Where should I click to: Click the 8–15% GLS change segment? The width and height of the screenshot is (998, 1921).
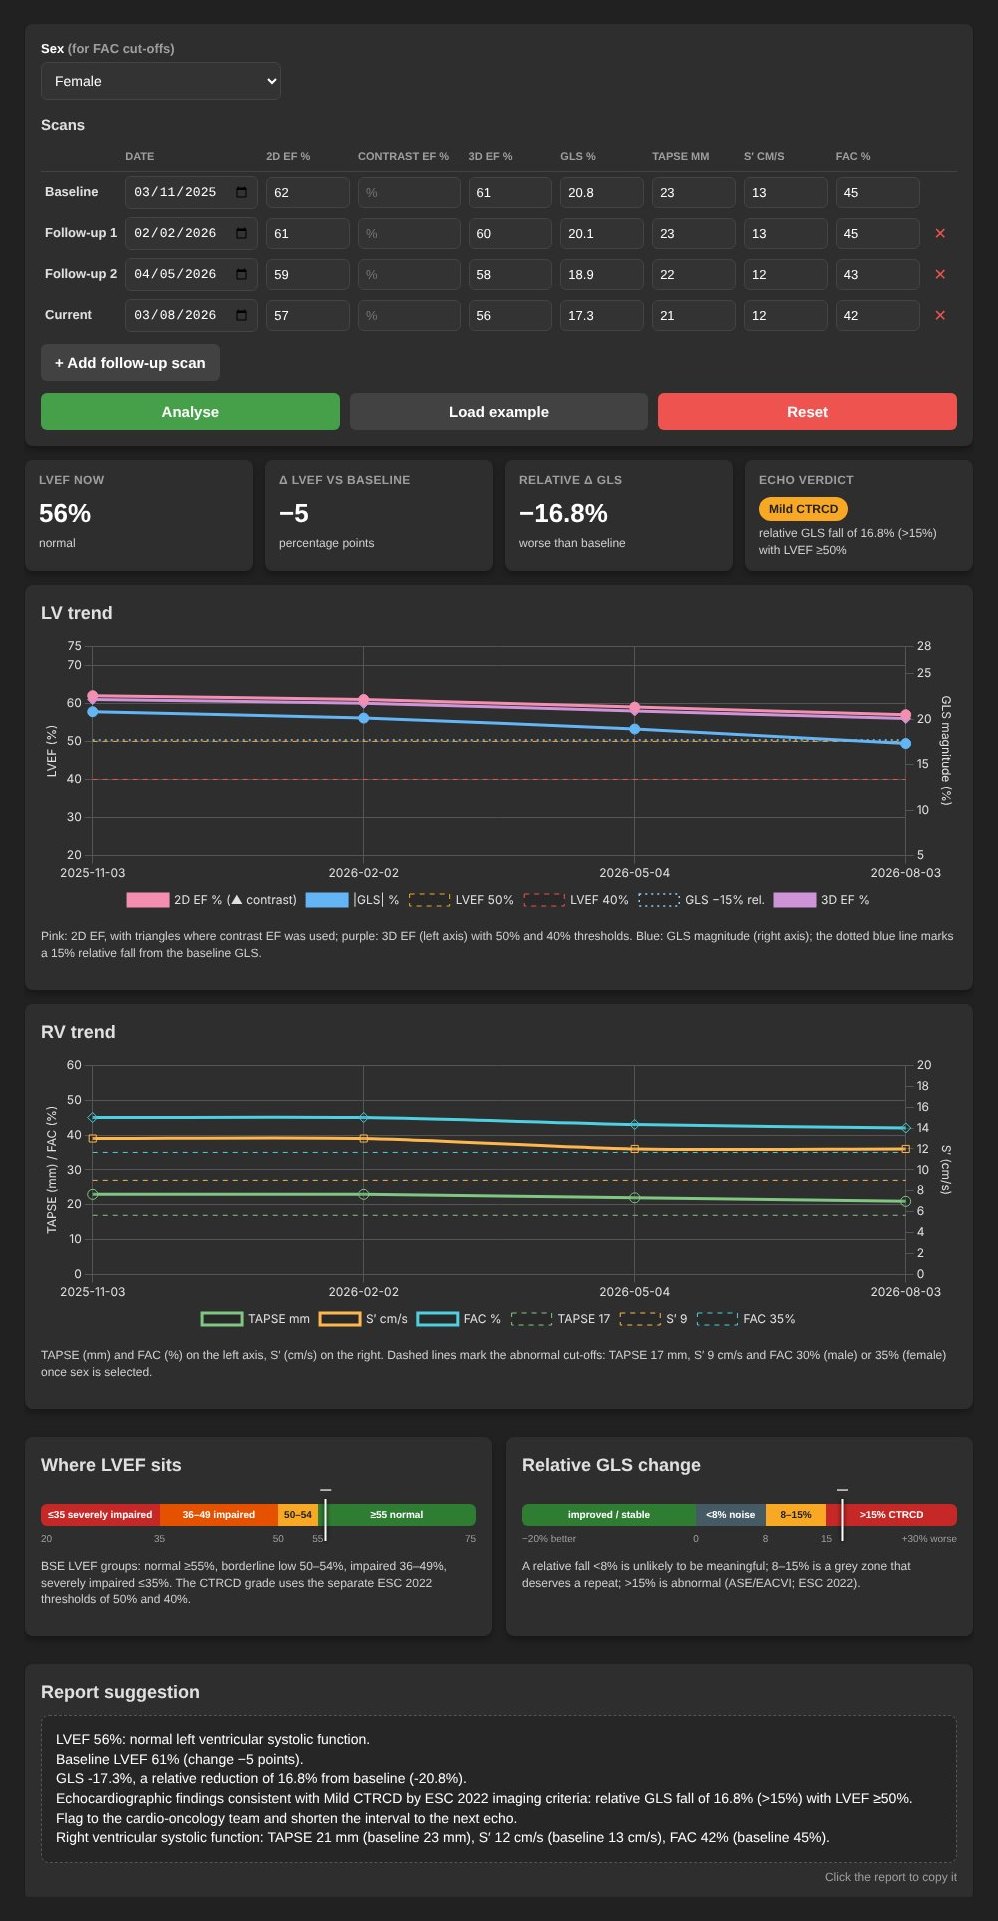(x=796, y=1514)
